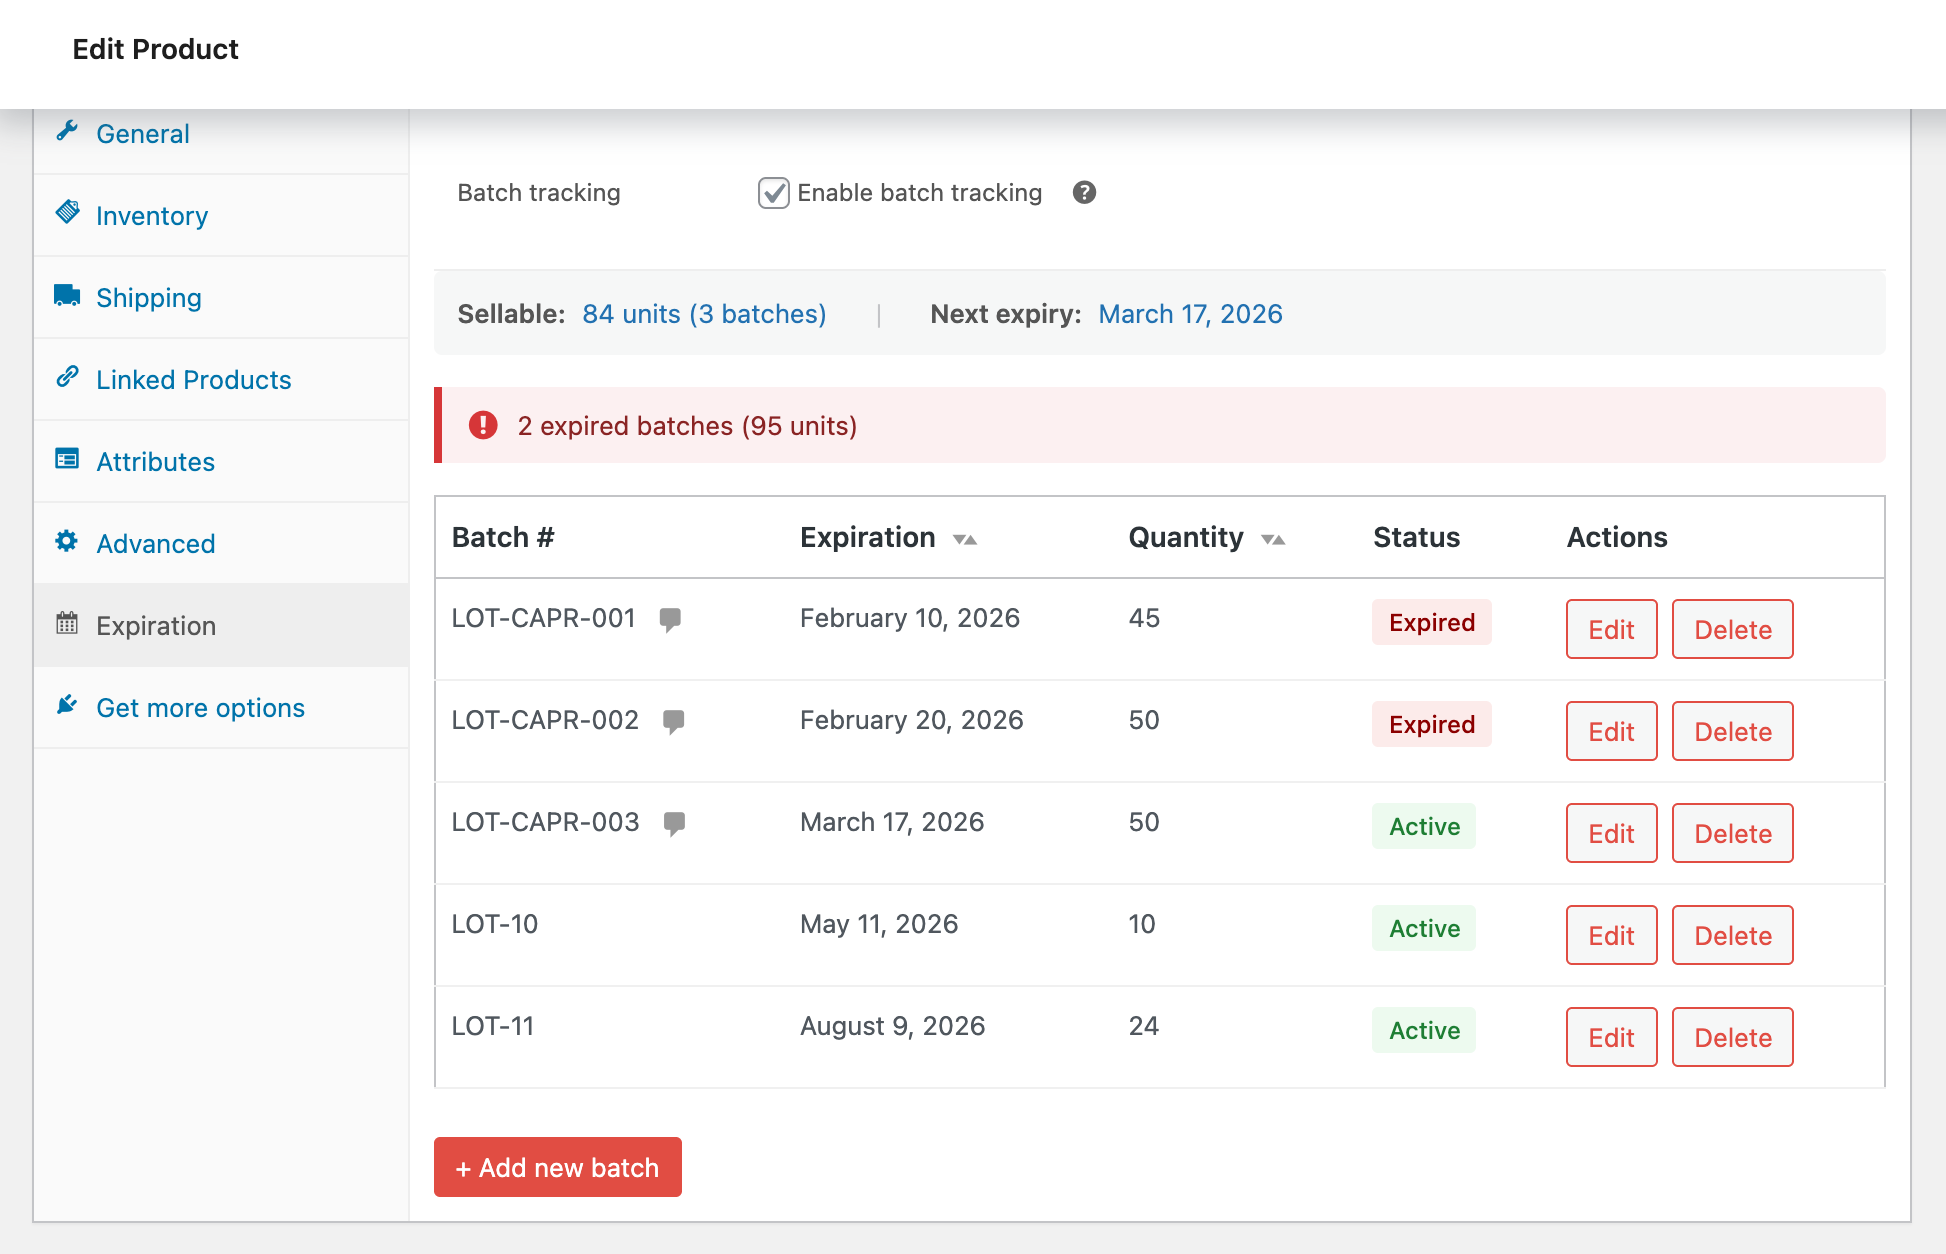Click the Add new batch button
The height and width of the screenshot is (1254, 1946).
click(x=557, y=1167)
